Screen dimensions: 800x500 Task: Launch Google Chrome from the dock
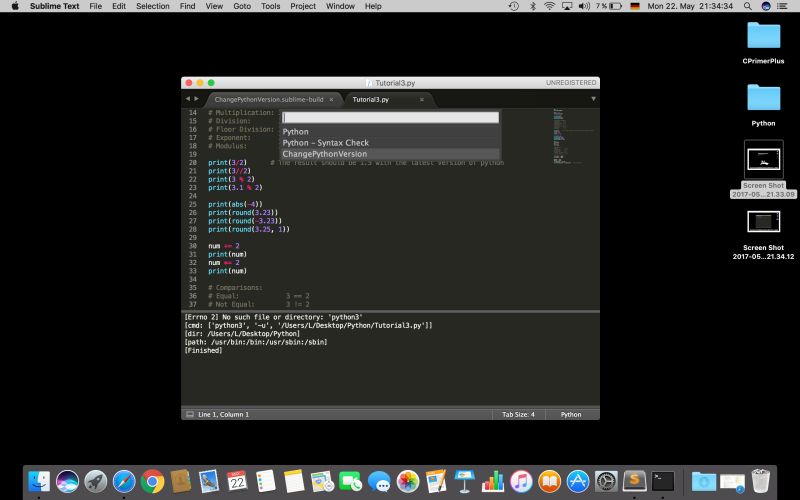point(152,481)
